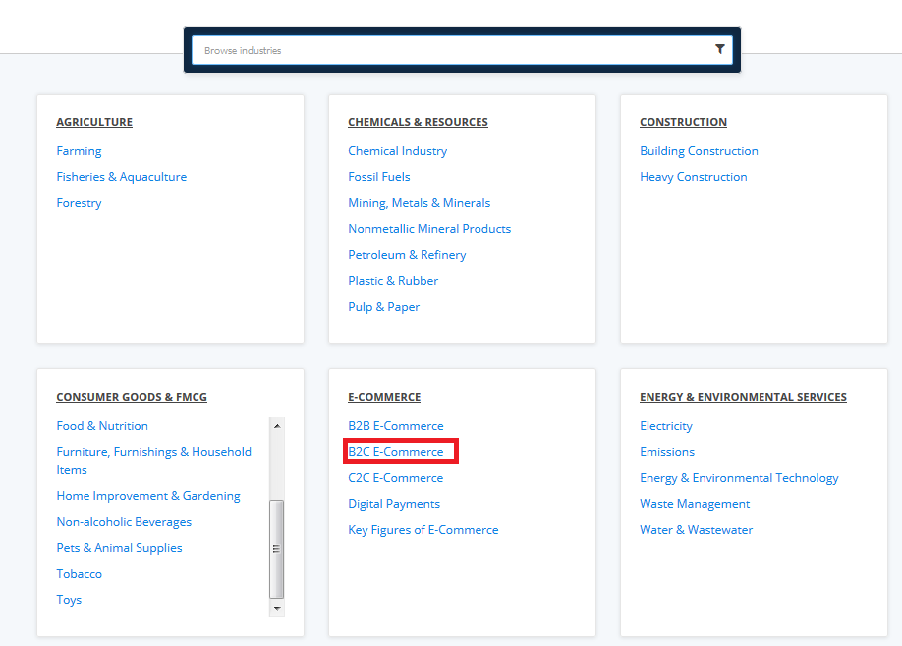
Task: Click Water & Wastewater link
Action: point(697,530)
